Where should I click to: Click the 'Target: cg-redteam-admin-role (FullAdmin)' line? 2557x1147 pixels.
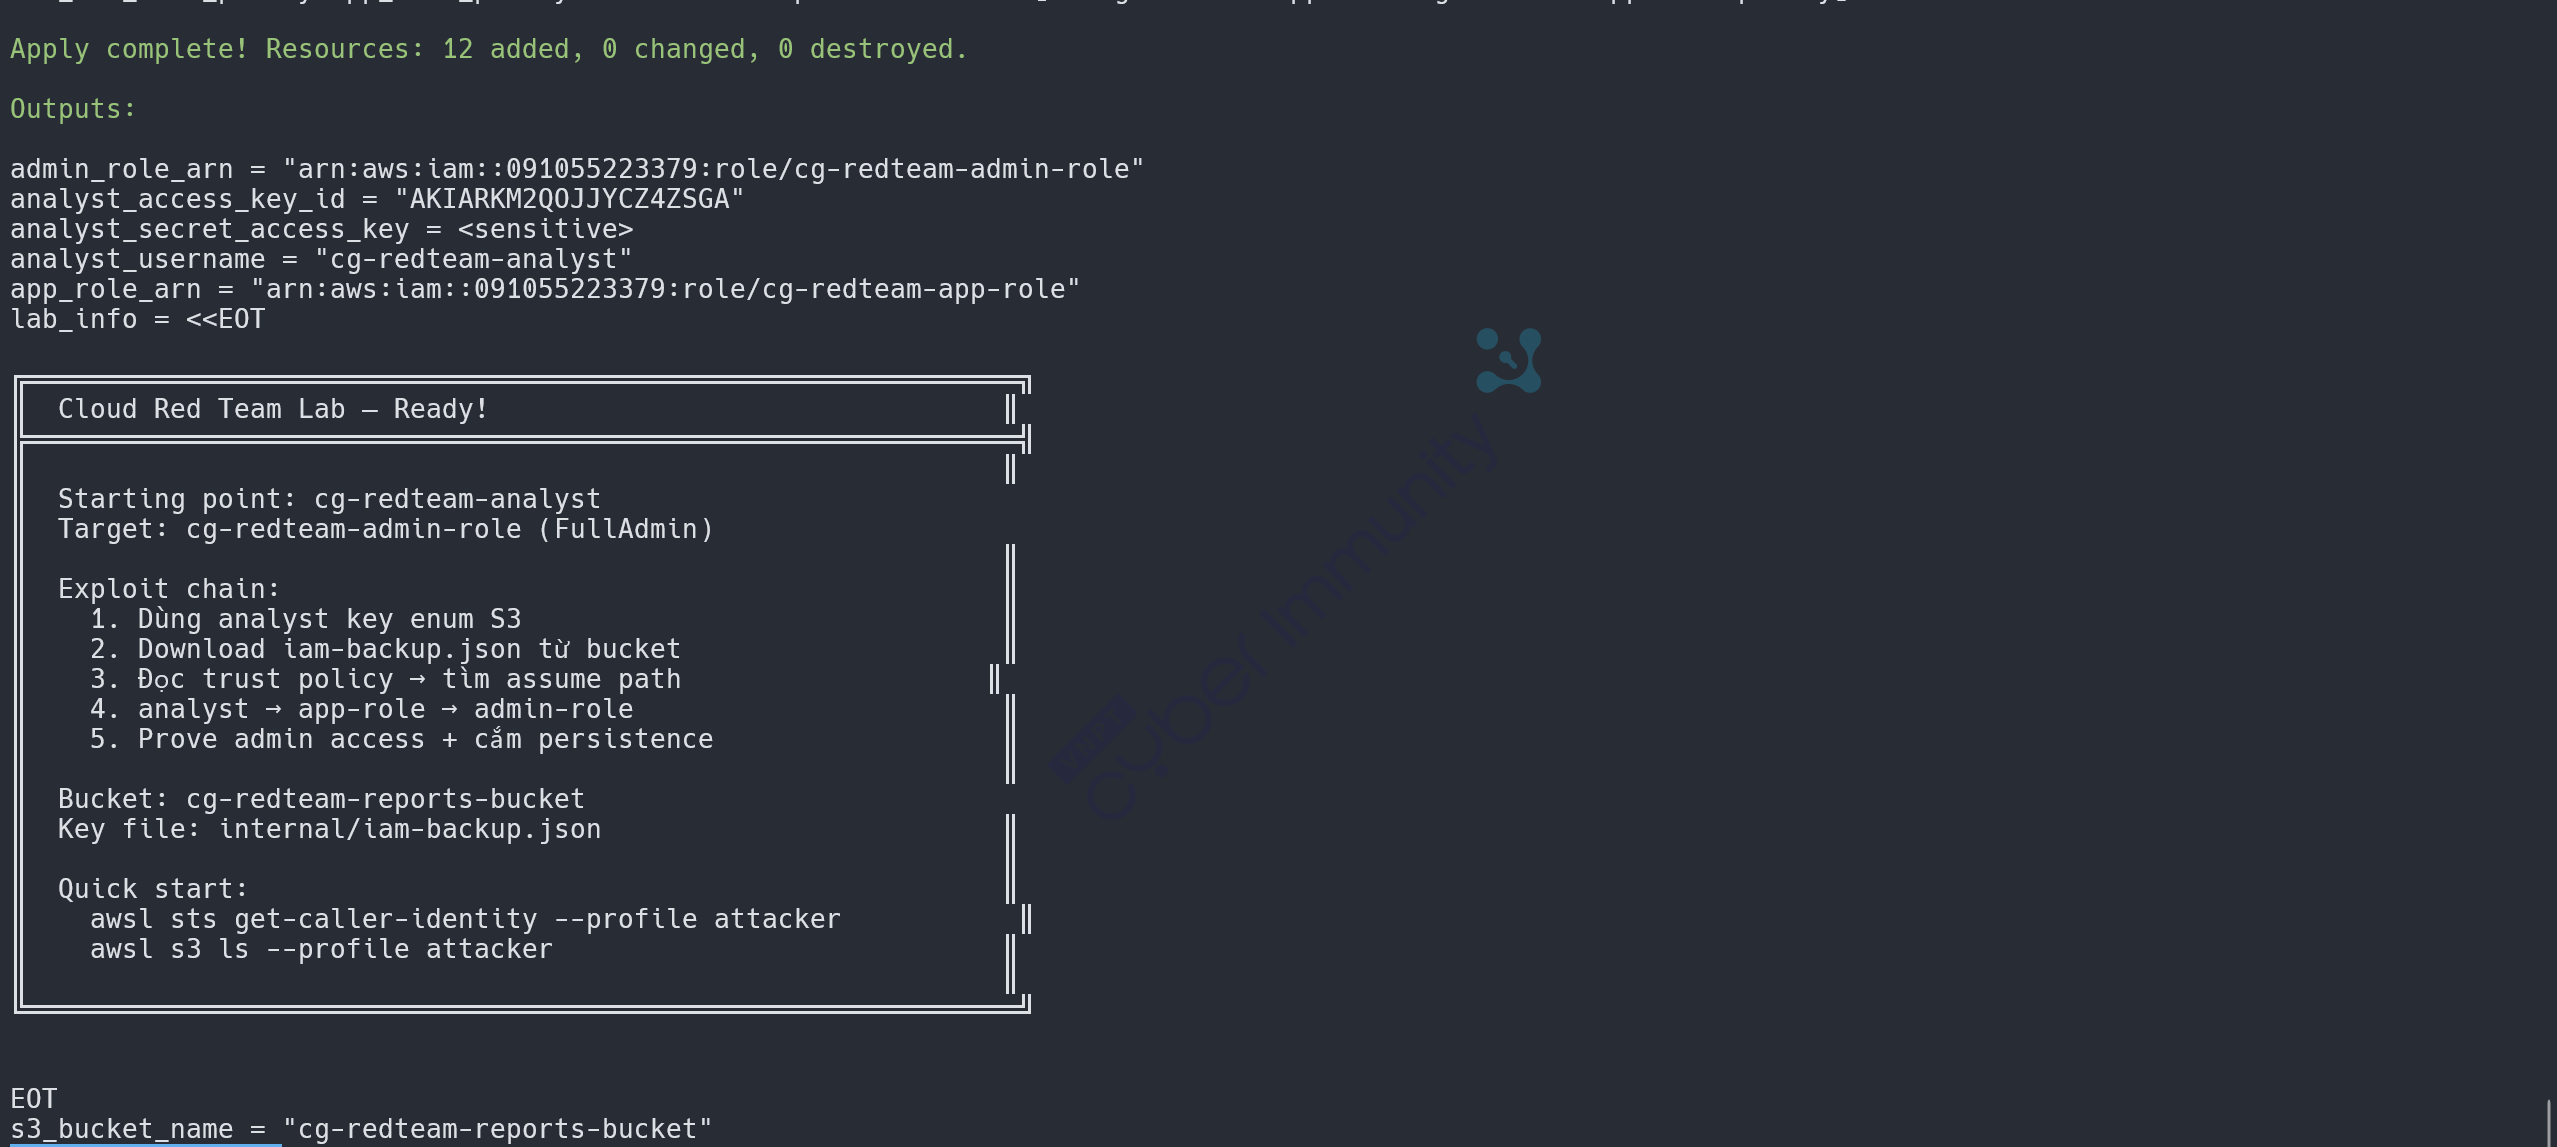tap(385, 529)
